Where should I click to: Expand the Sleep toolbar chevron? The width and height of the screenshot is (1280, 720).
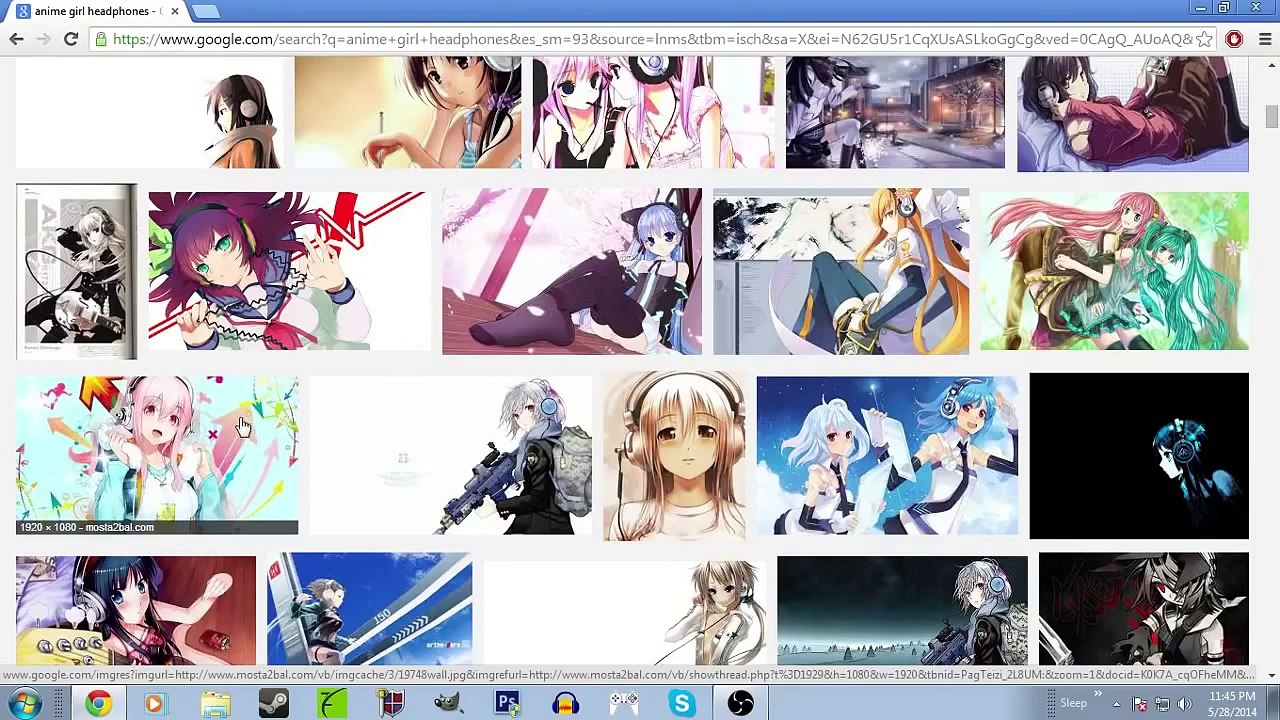pos(1098,695)
